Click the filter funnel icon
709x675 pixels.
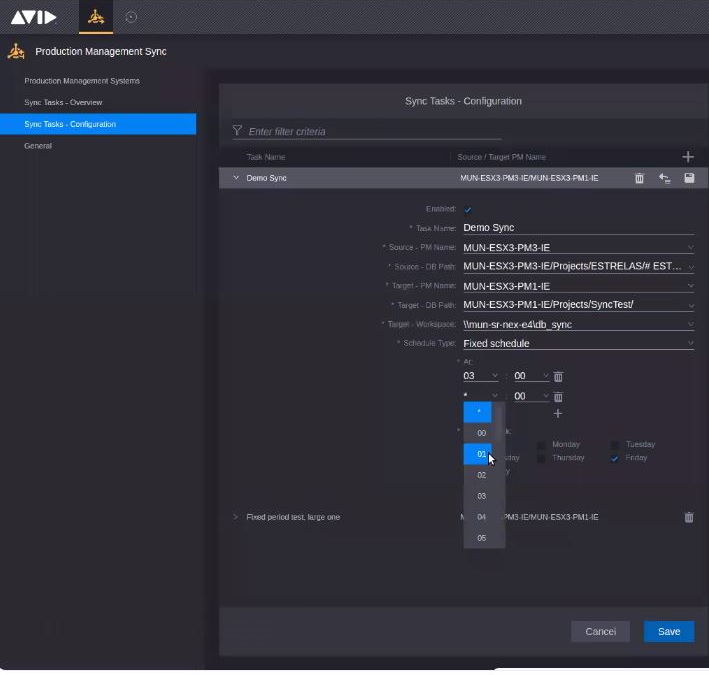coord(237,131)
